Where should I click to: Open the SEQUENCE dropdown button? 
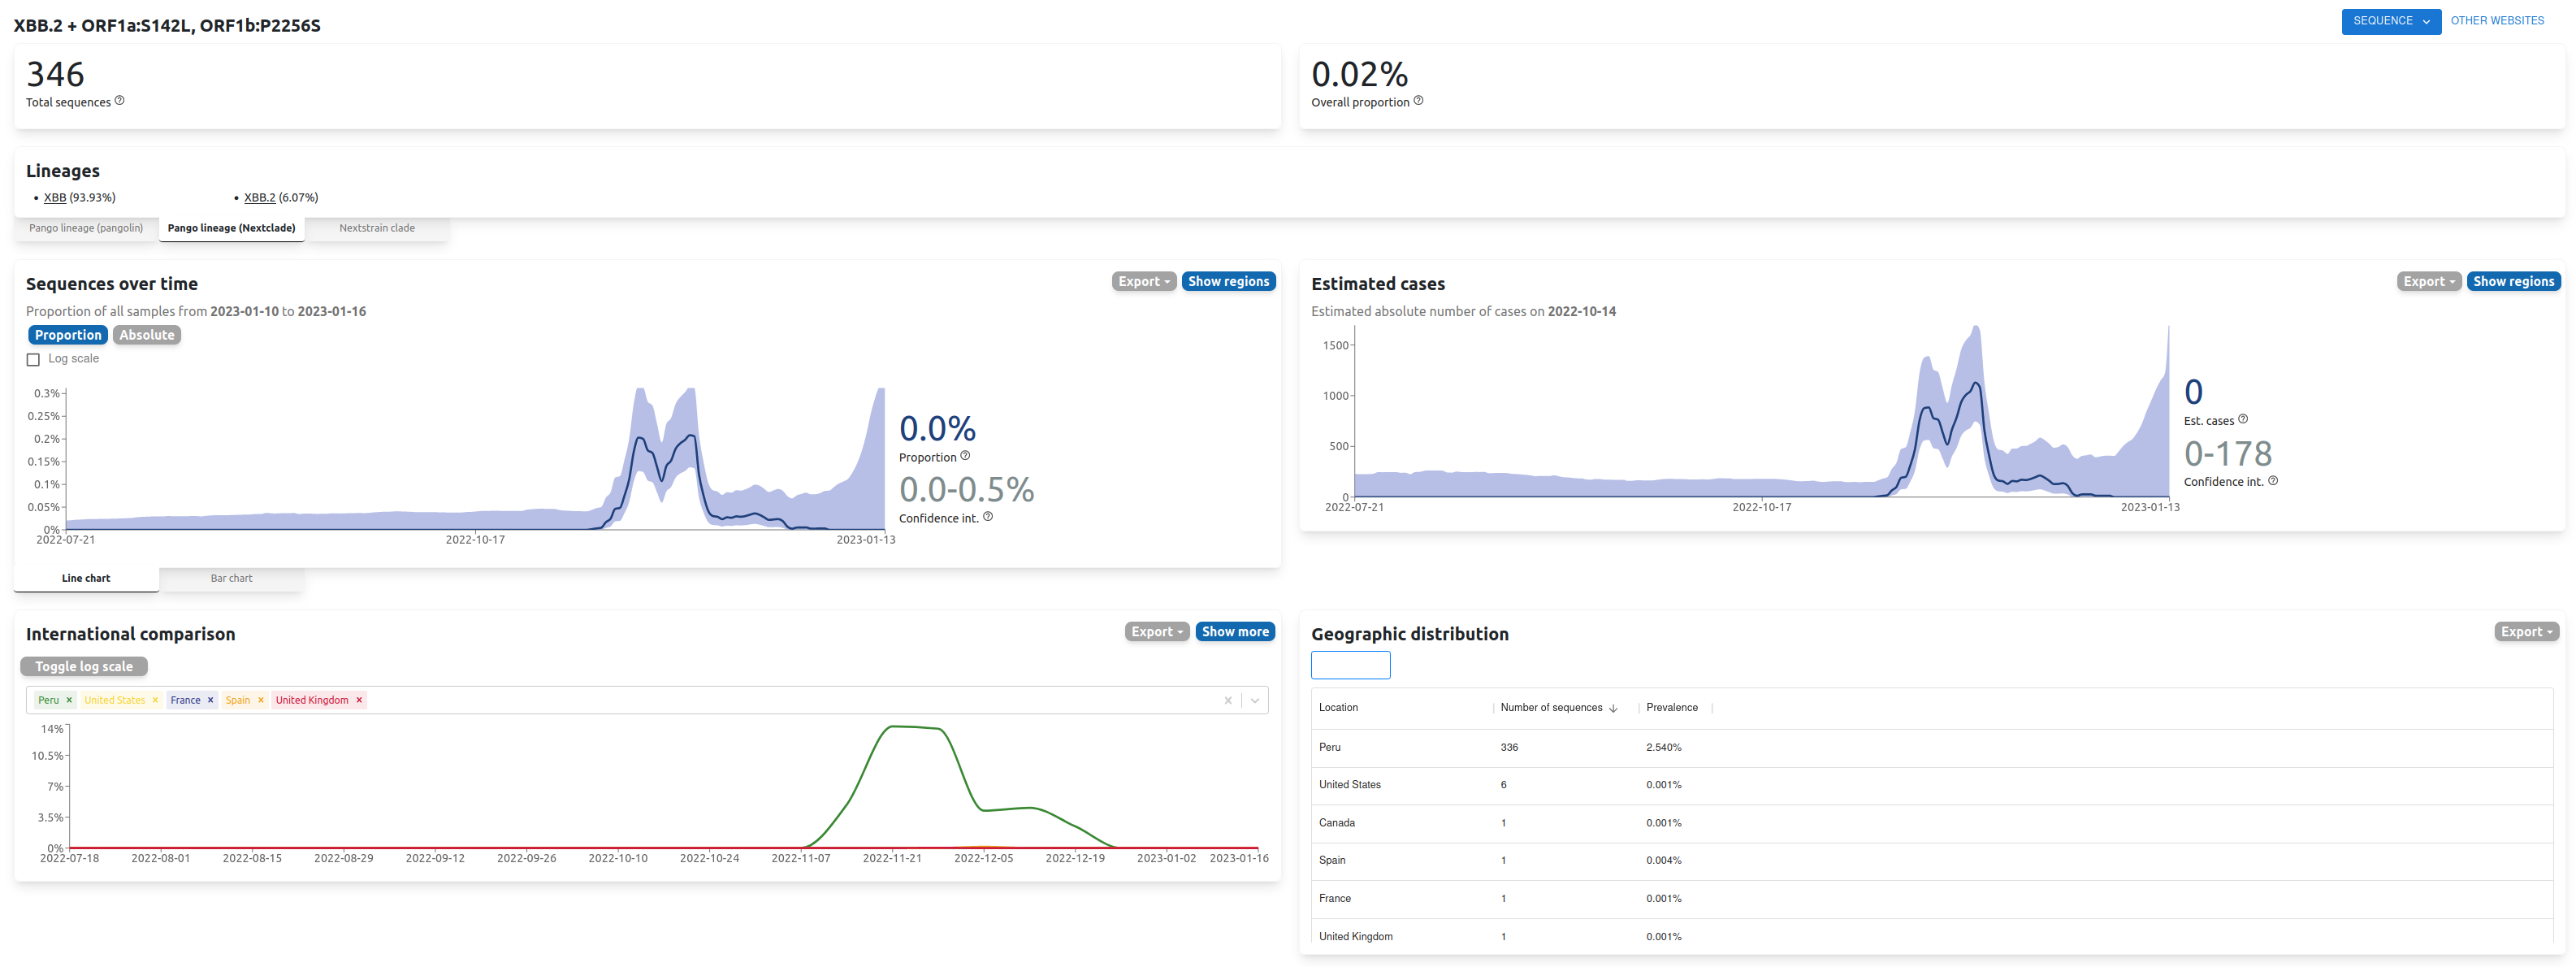point(2390,21)
